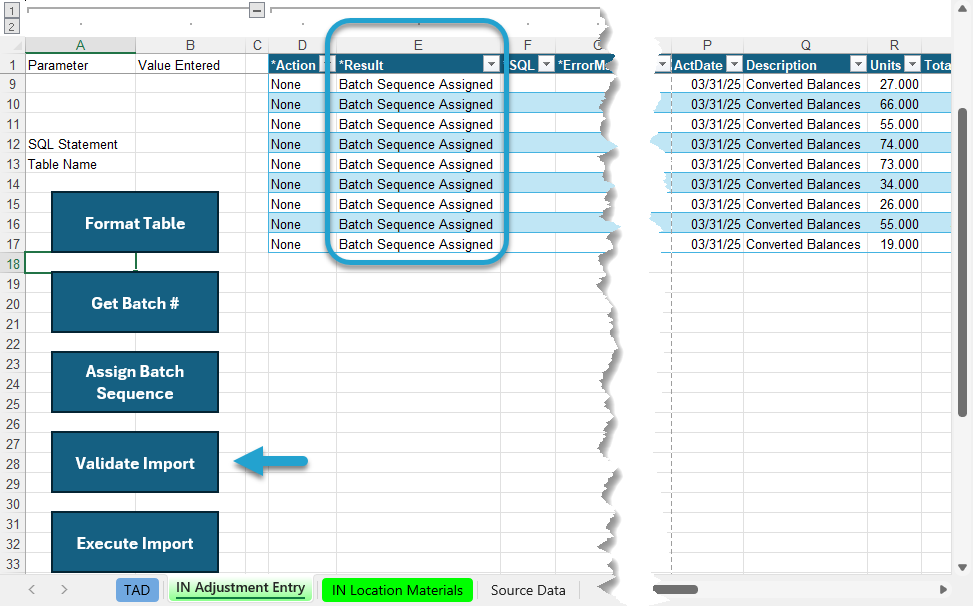Image resolution: width=973 pixels, height=606 pixels.
Task: Collapse the column group with minus button
Action: pyautogui.click(x=257, y=10)
